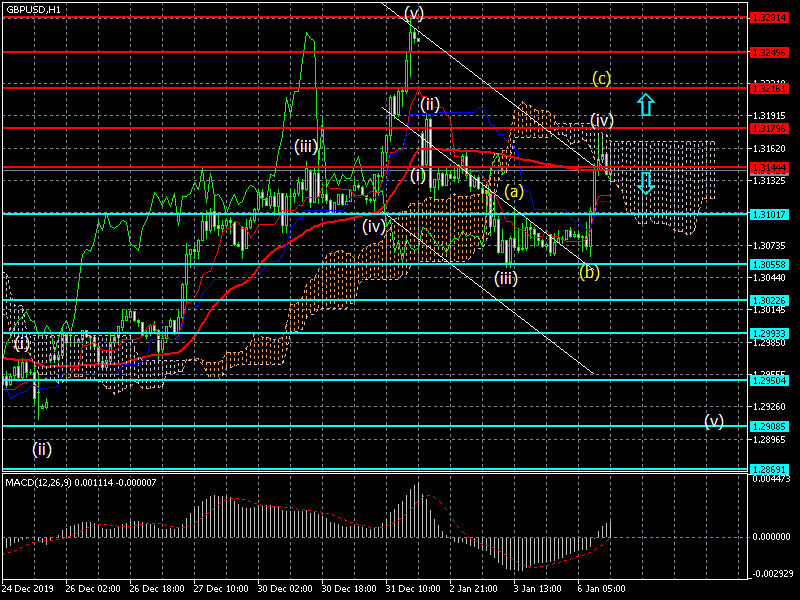Click the 3 Jan 13:00 time label

click(538, 588)
